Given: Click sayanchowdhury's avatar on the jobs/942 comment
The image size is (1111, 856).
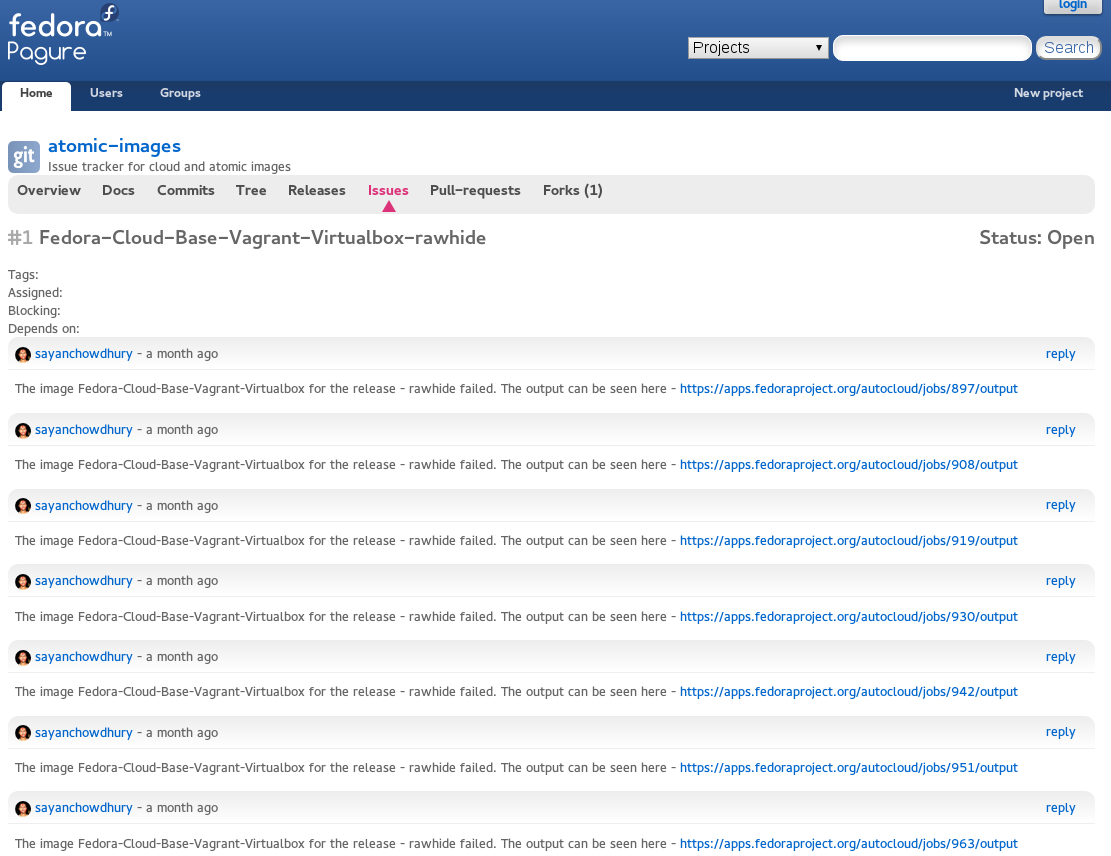Looking at the screenshot, I should point(23,657).
